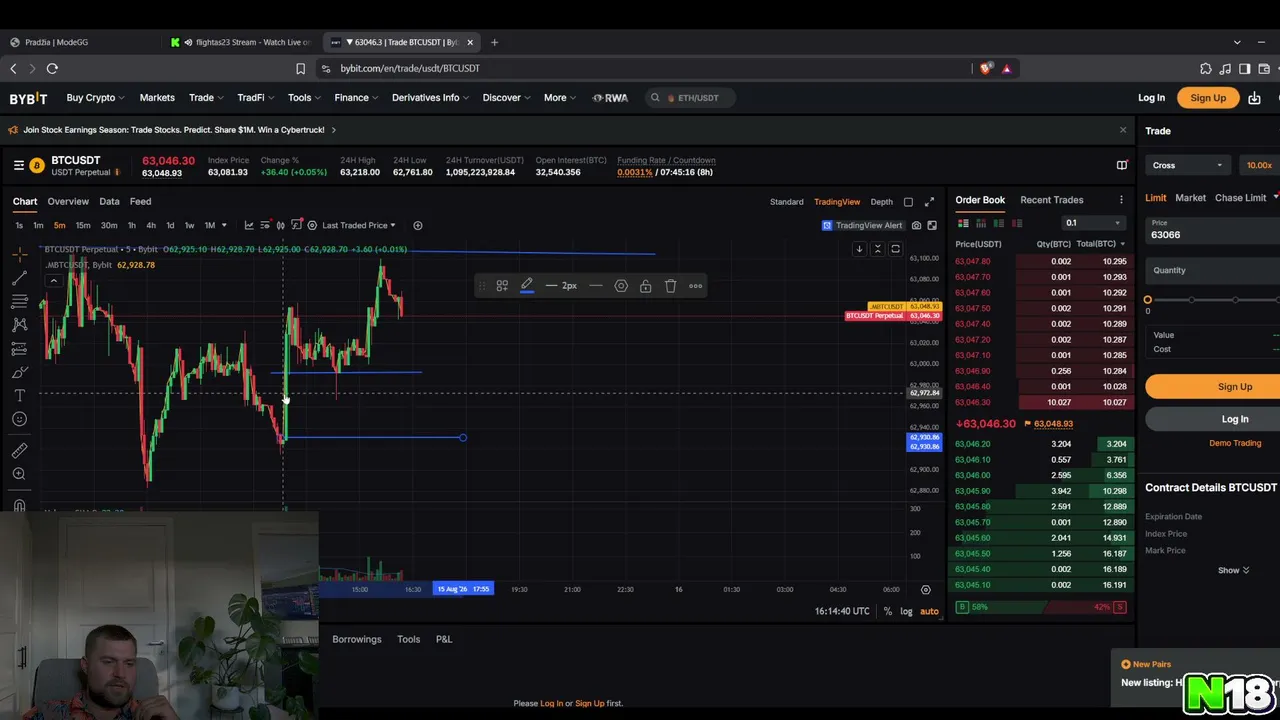Select the crosshair cursor tool

[19, 256]
